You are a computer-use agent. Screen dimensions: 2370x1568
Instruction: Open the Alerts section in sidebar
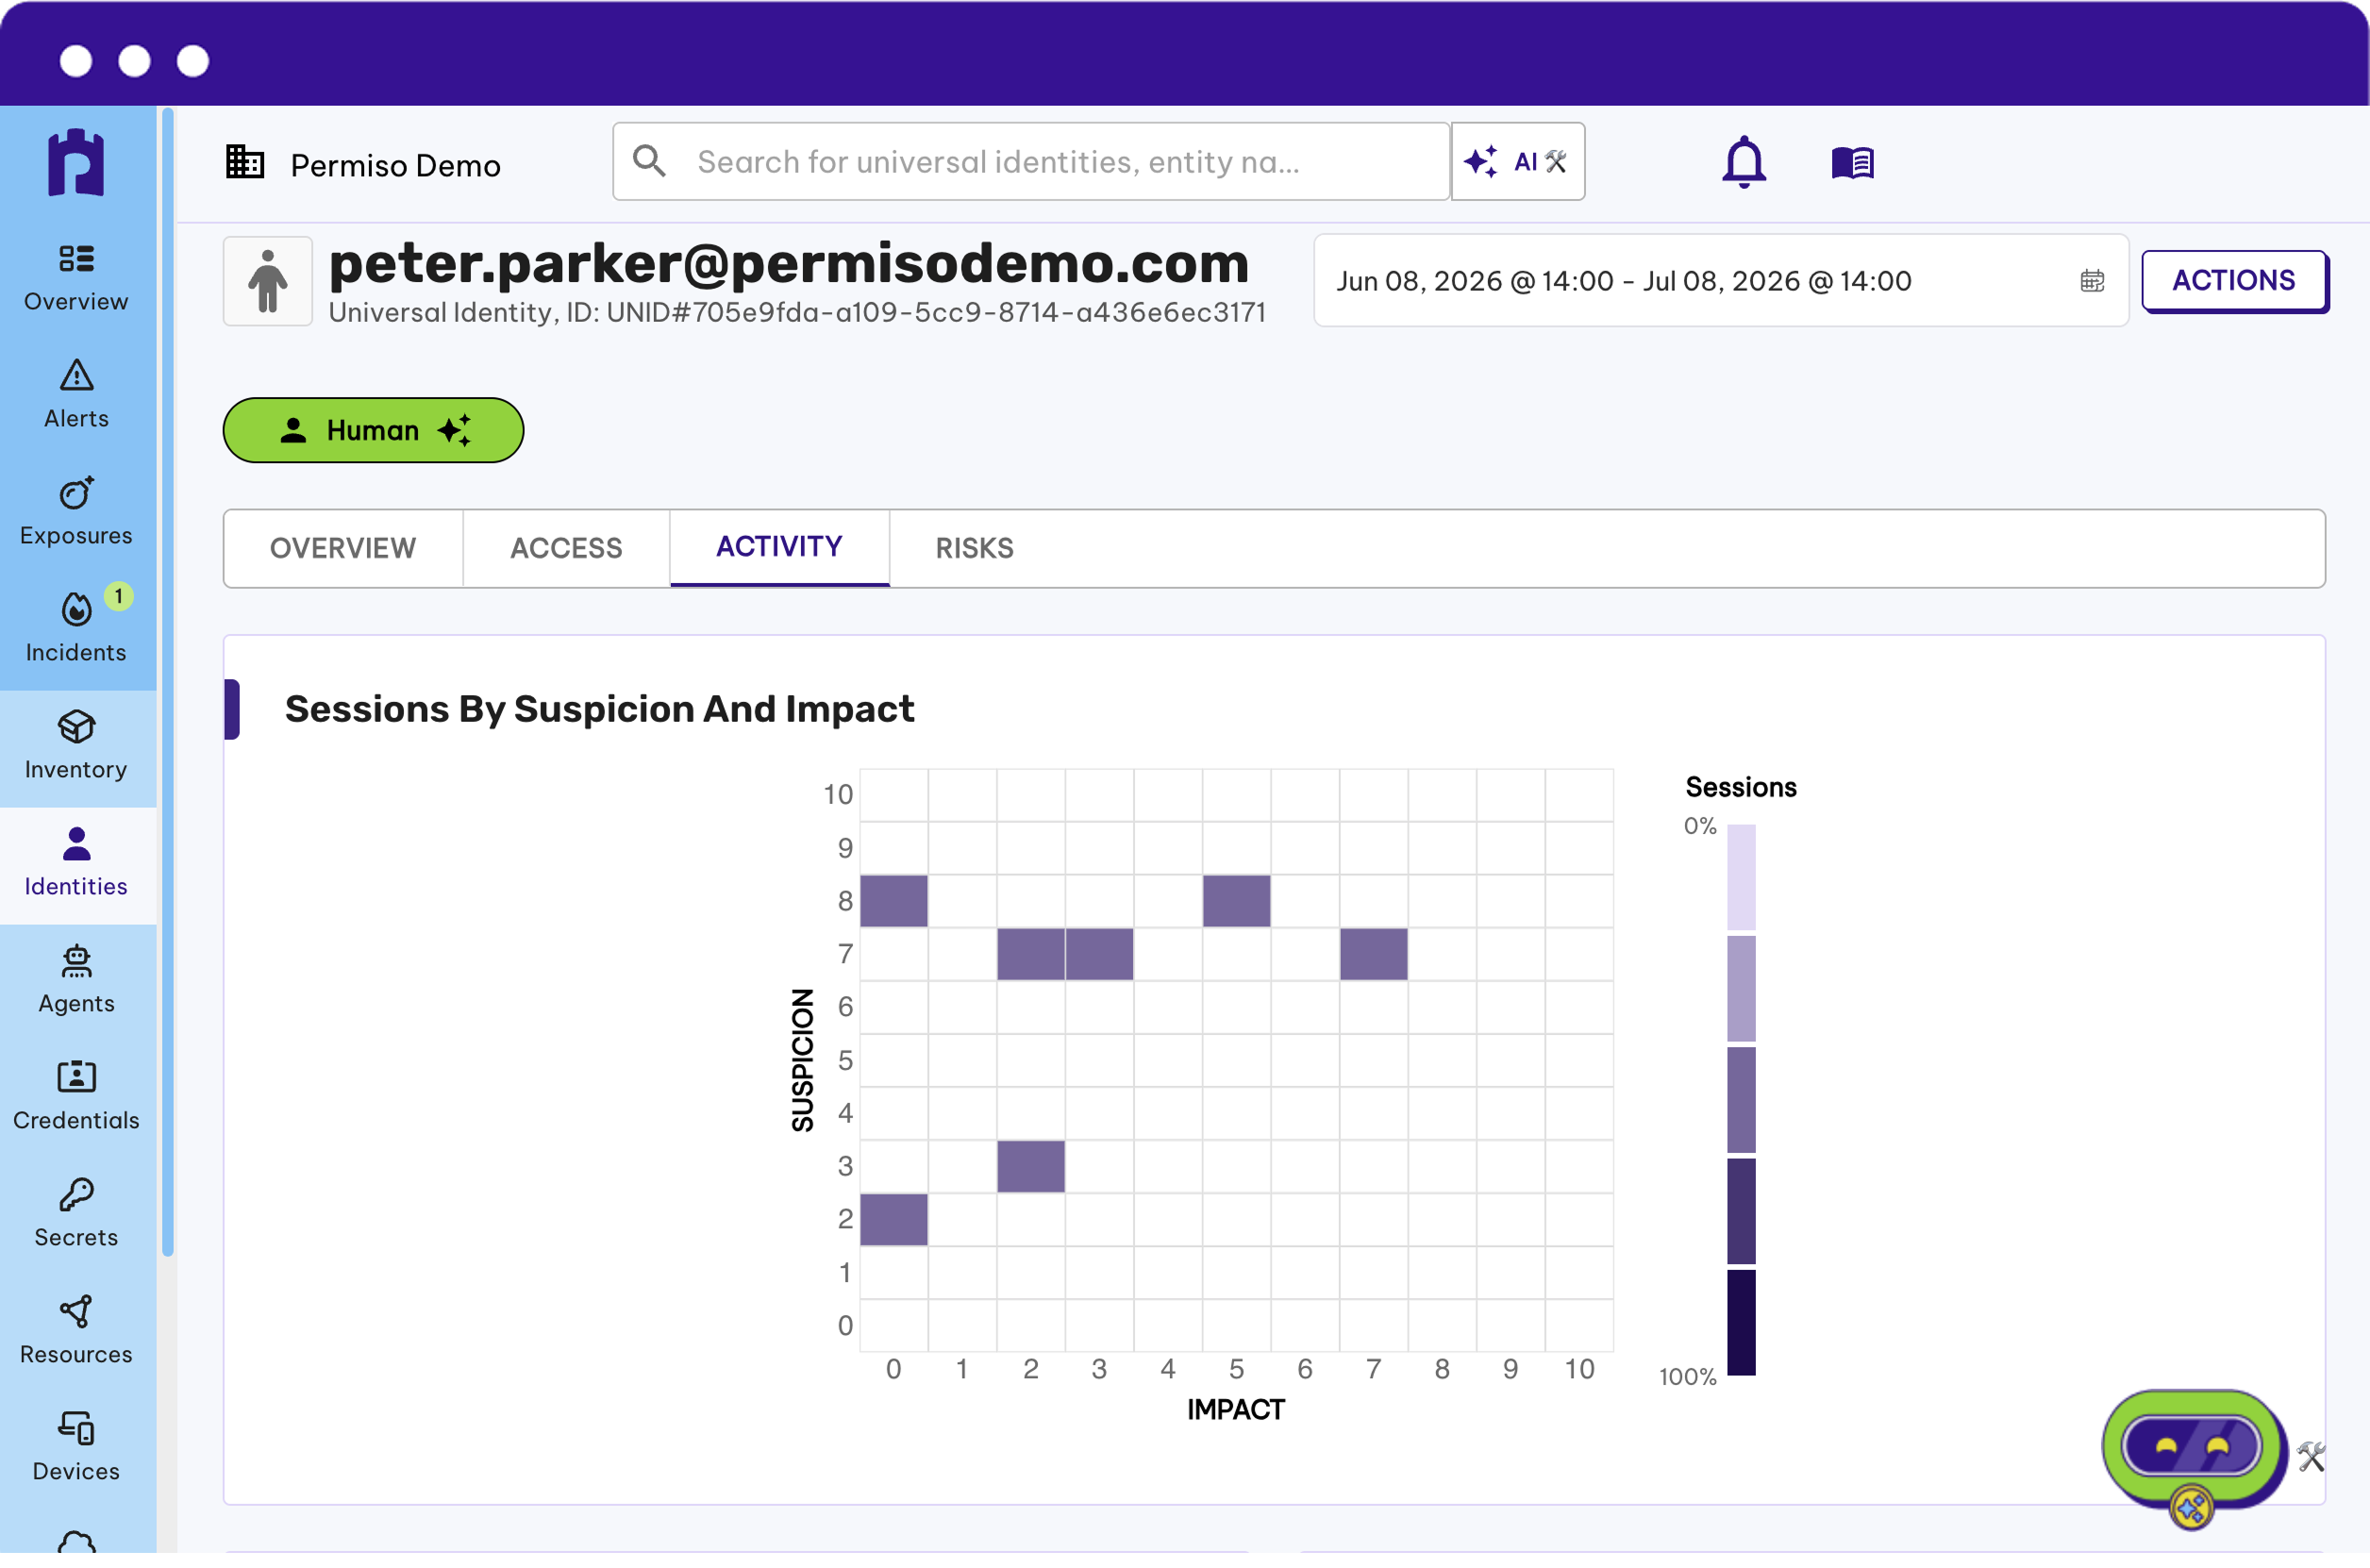tap(76, 395)
